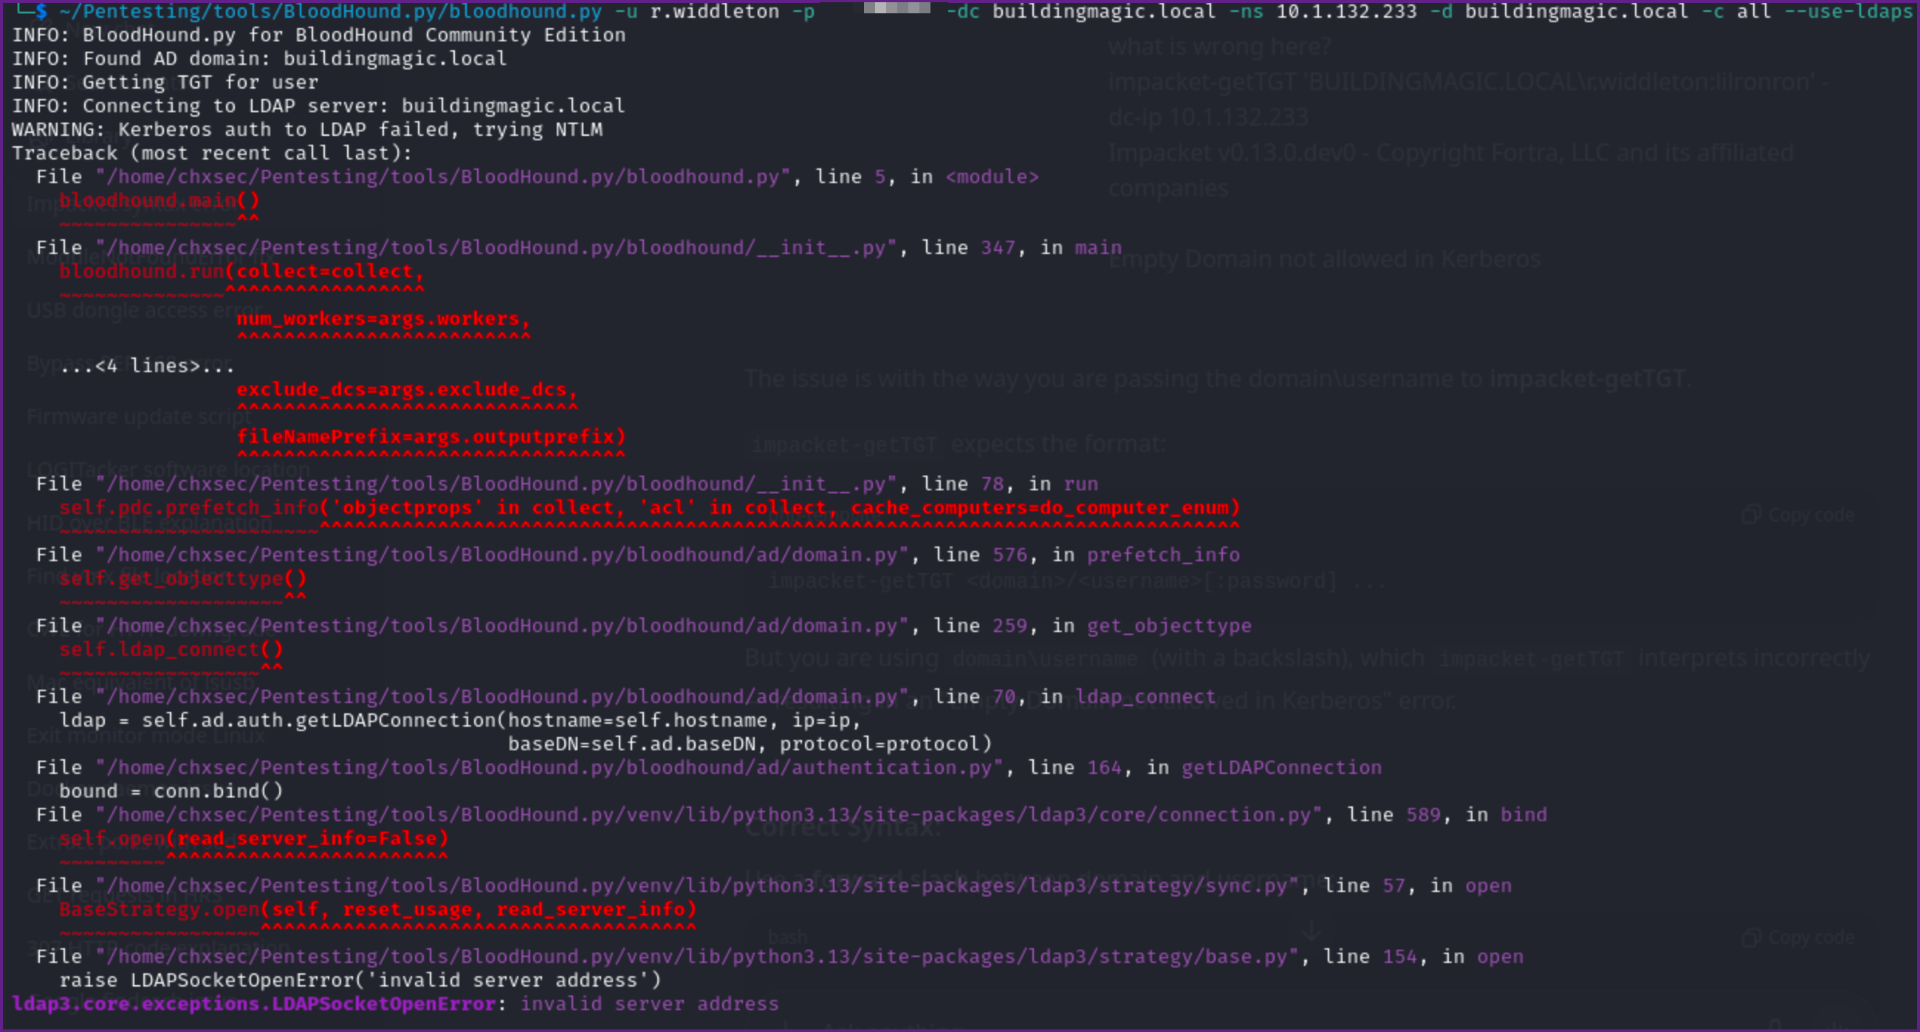Viewport: 1920px width, 1032px height.
Task: Select 'Connecting to LDAP server: buildingmagic.local' line
Action: pyautogui.click(x=319, y=106)
